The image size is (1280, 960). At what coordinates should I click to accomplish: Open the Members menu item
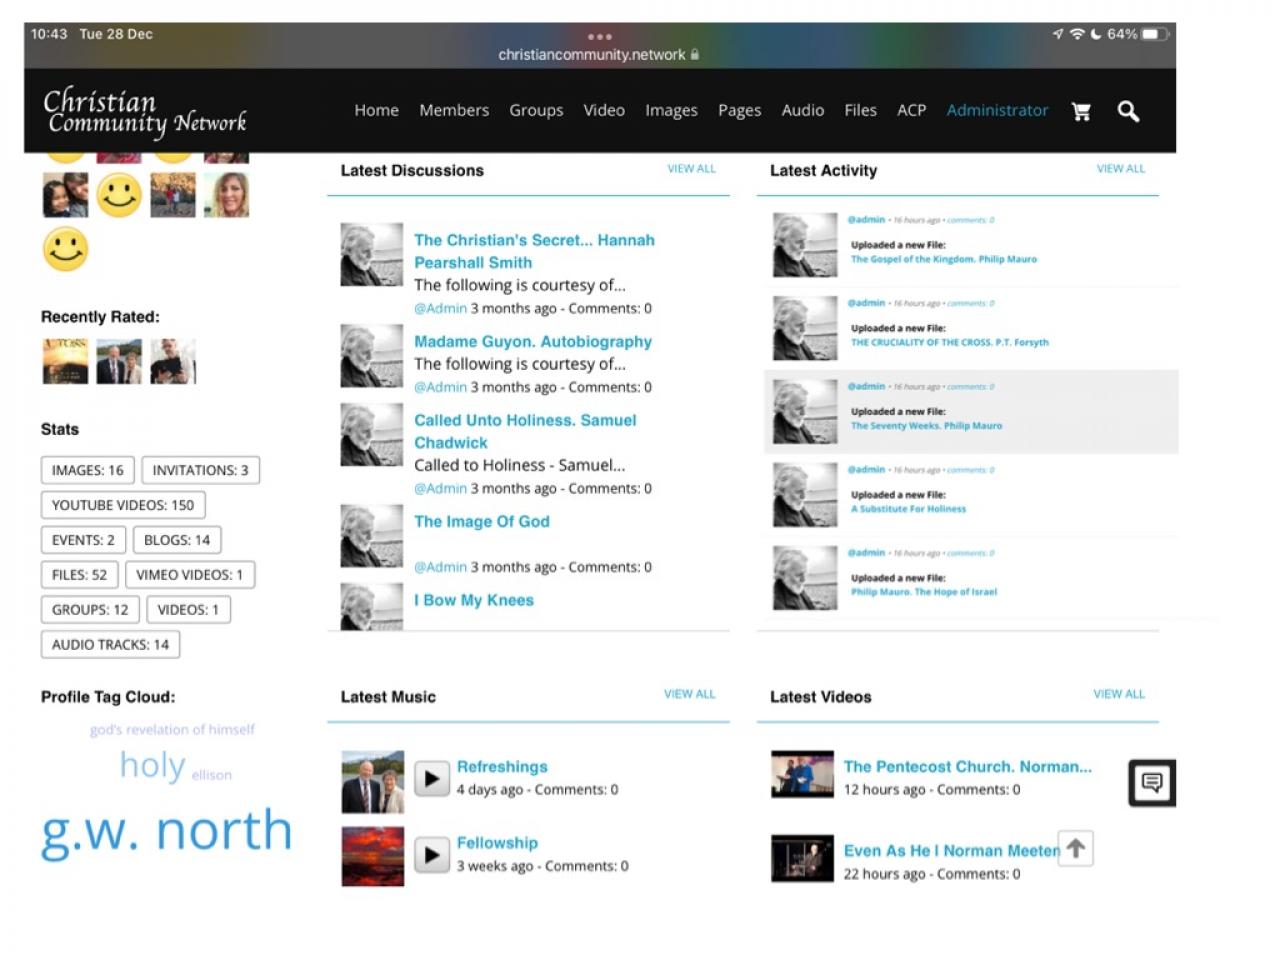(454, 110)
